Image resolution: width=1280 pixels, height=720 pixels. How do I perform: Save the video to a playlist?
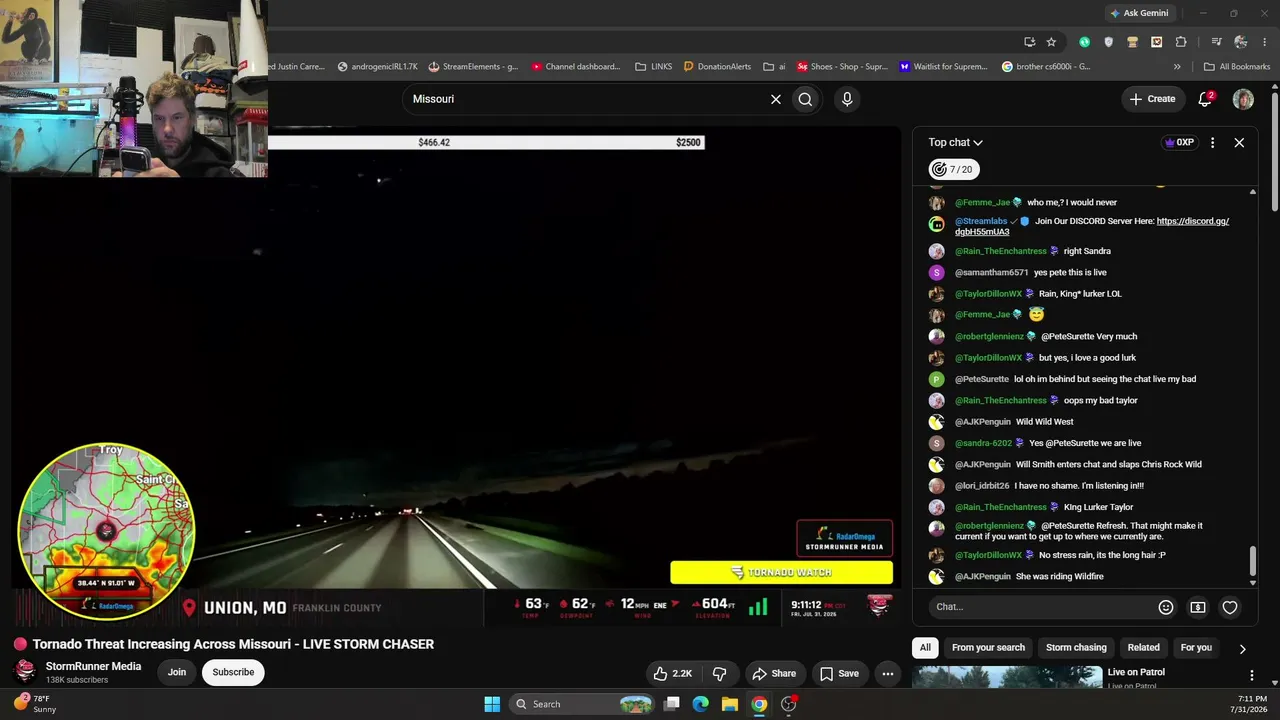(839, 674)
